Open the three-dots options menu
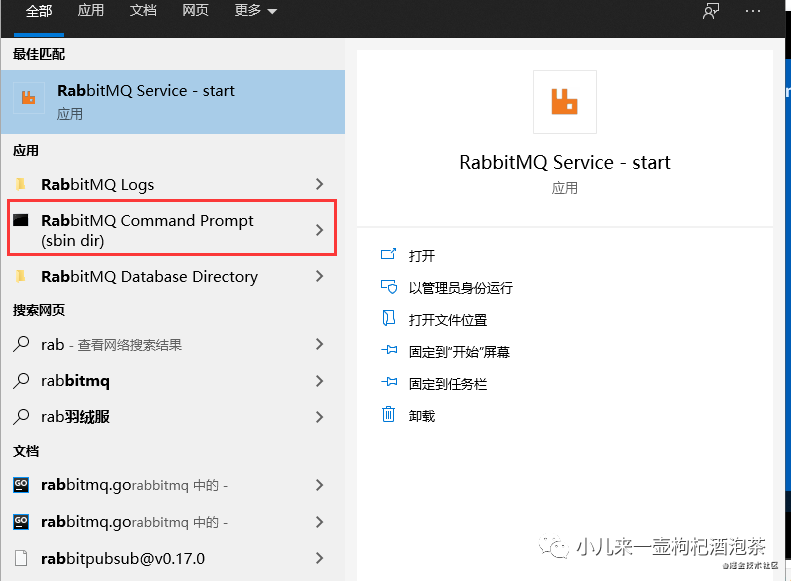This screenshot has width=791, height=581. 753,11
